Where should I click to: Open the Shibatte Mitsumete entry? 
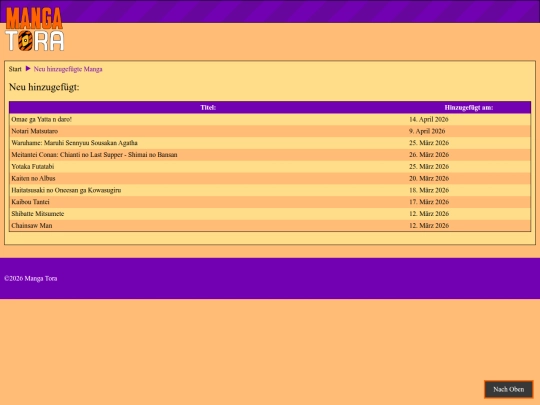(38, 214)
